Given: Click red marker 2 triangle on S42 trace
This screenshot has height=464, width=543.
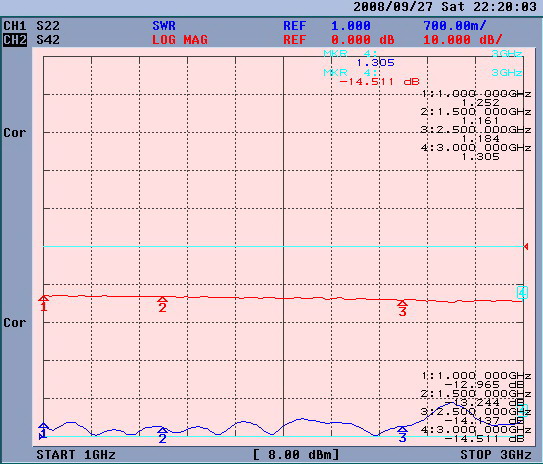Looking at the screenshot, I should (x=162, y=299).
